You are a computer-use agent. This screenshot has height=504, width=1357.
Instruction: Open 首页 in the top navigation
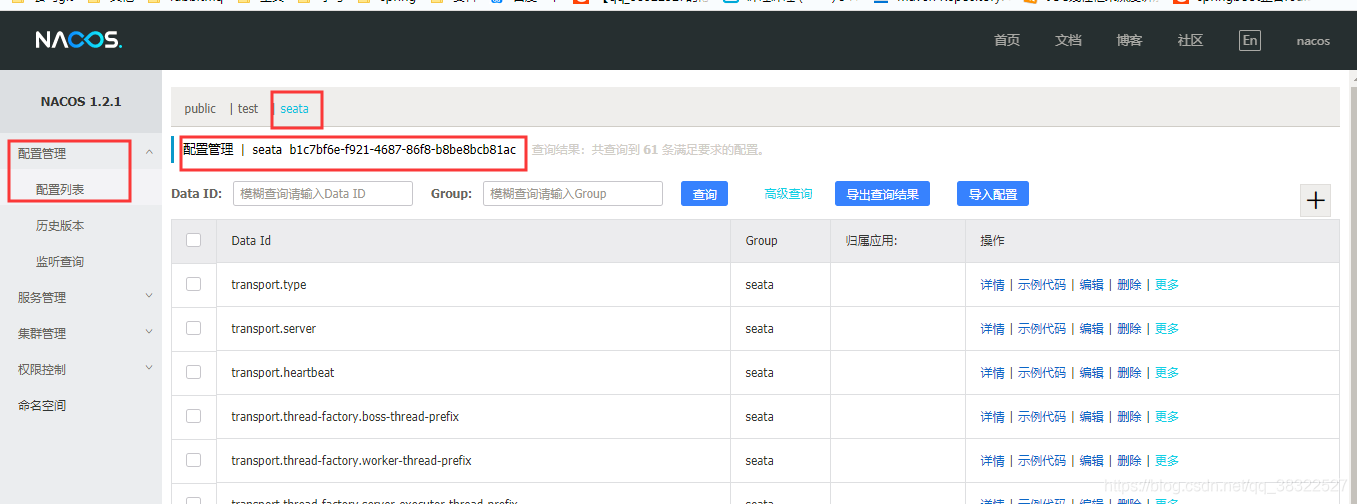(x=1007, y=41)
